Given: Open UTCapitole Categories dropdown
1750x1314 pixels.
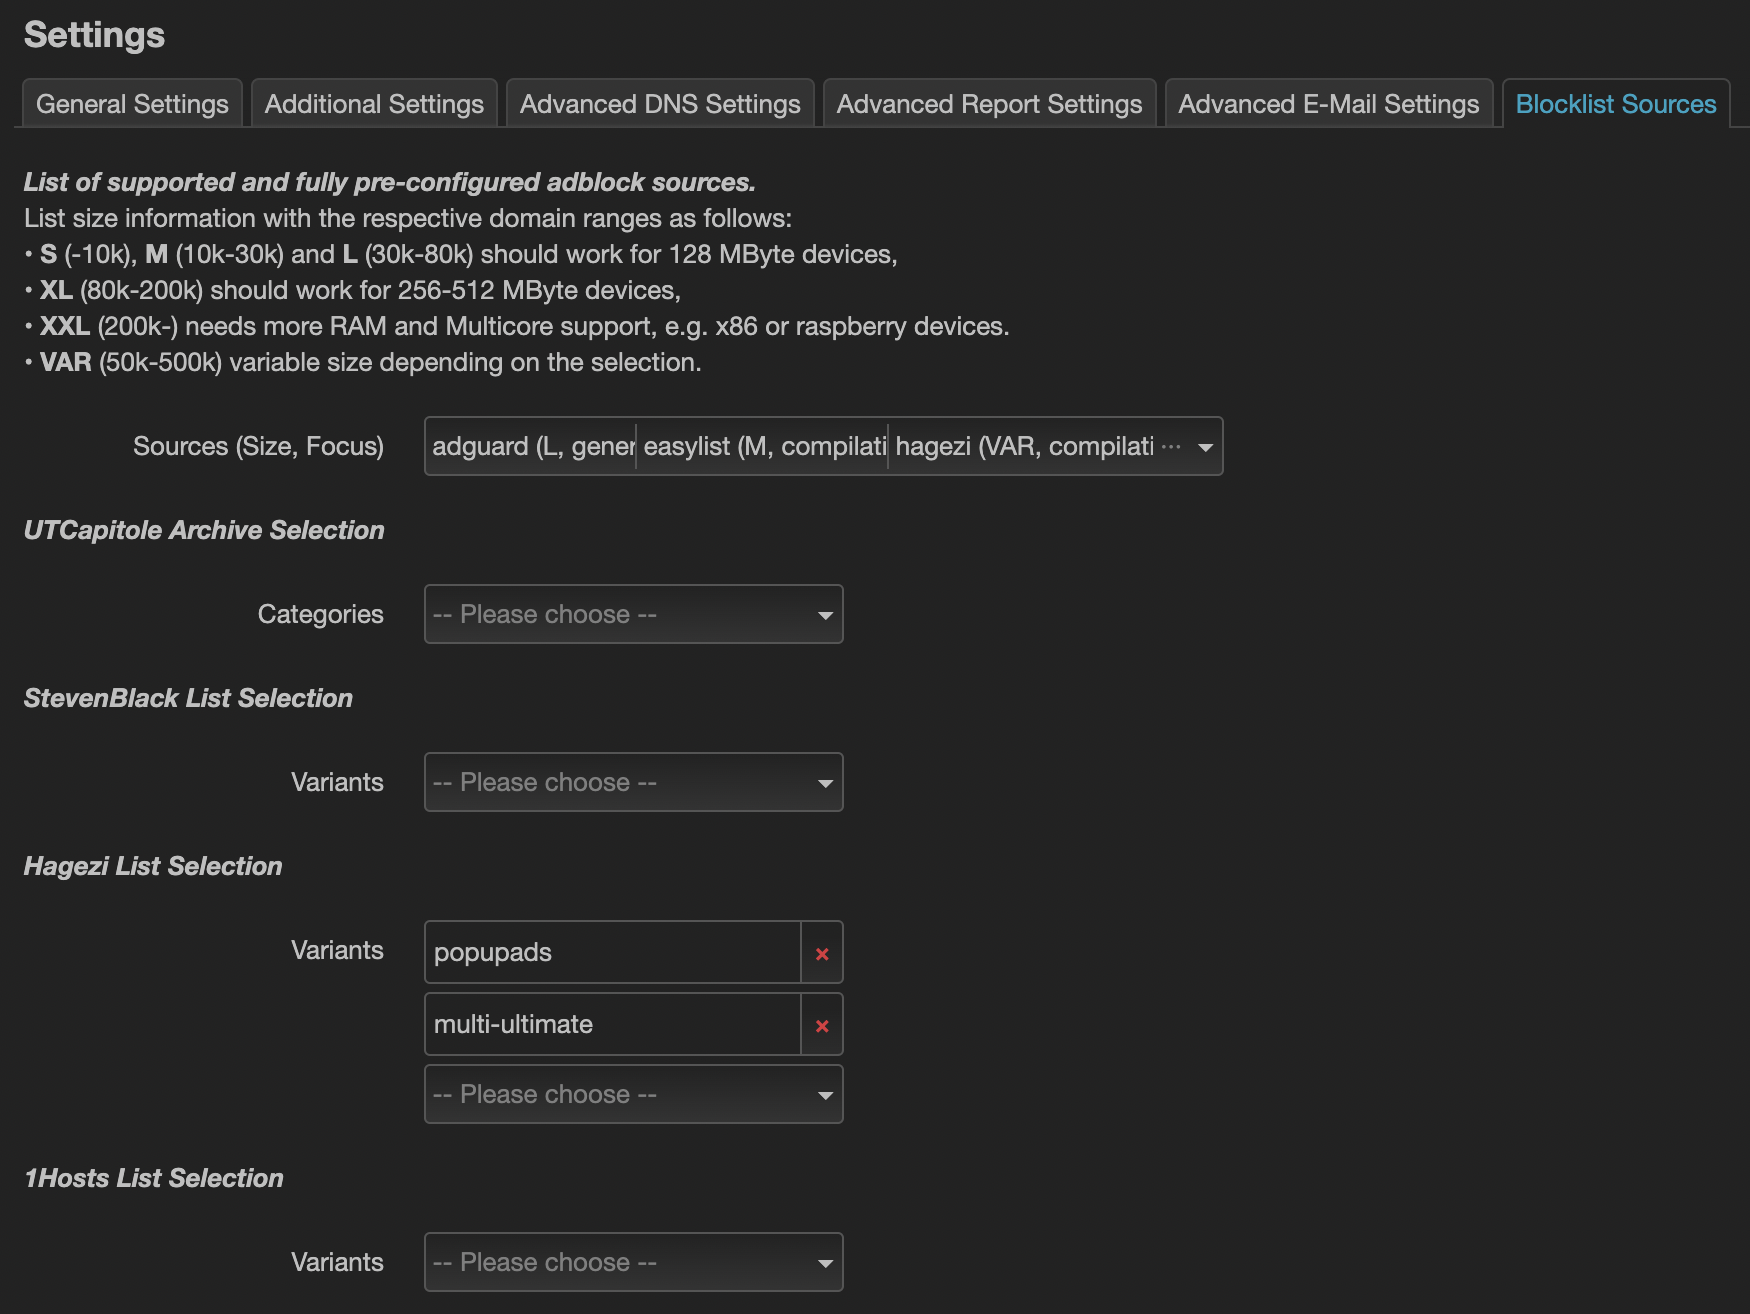Looking at the screenshot, I should (632, 614).
